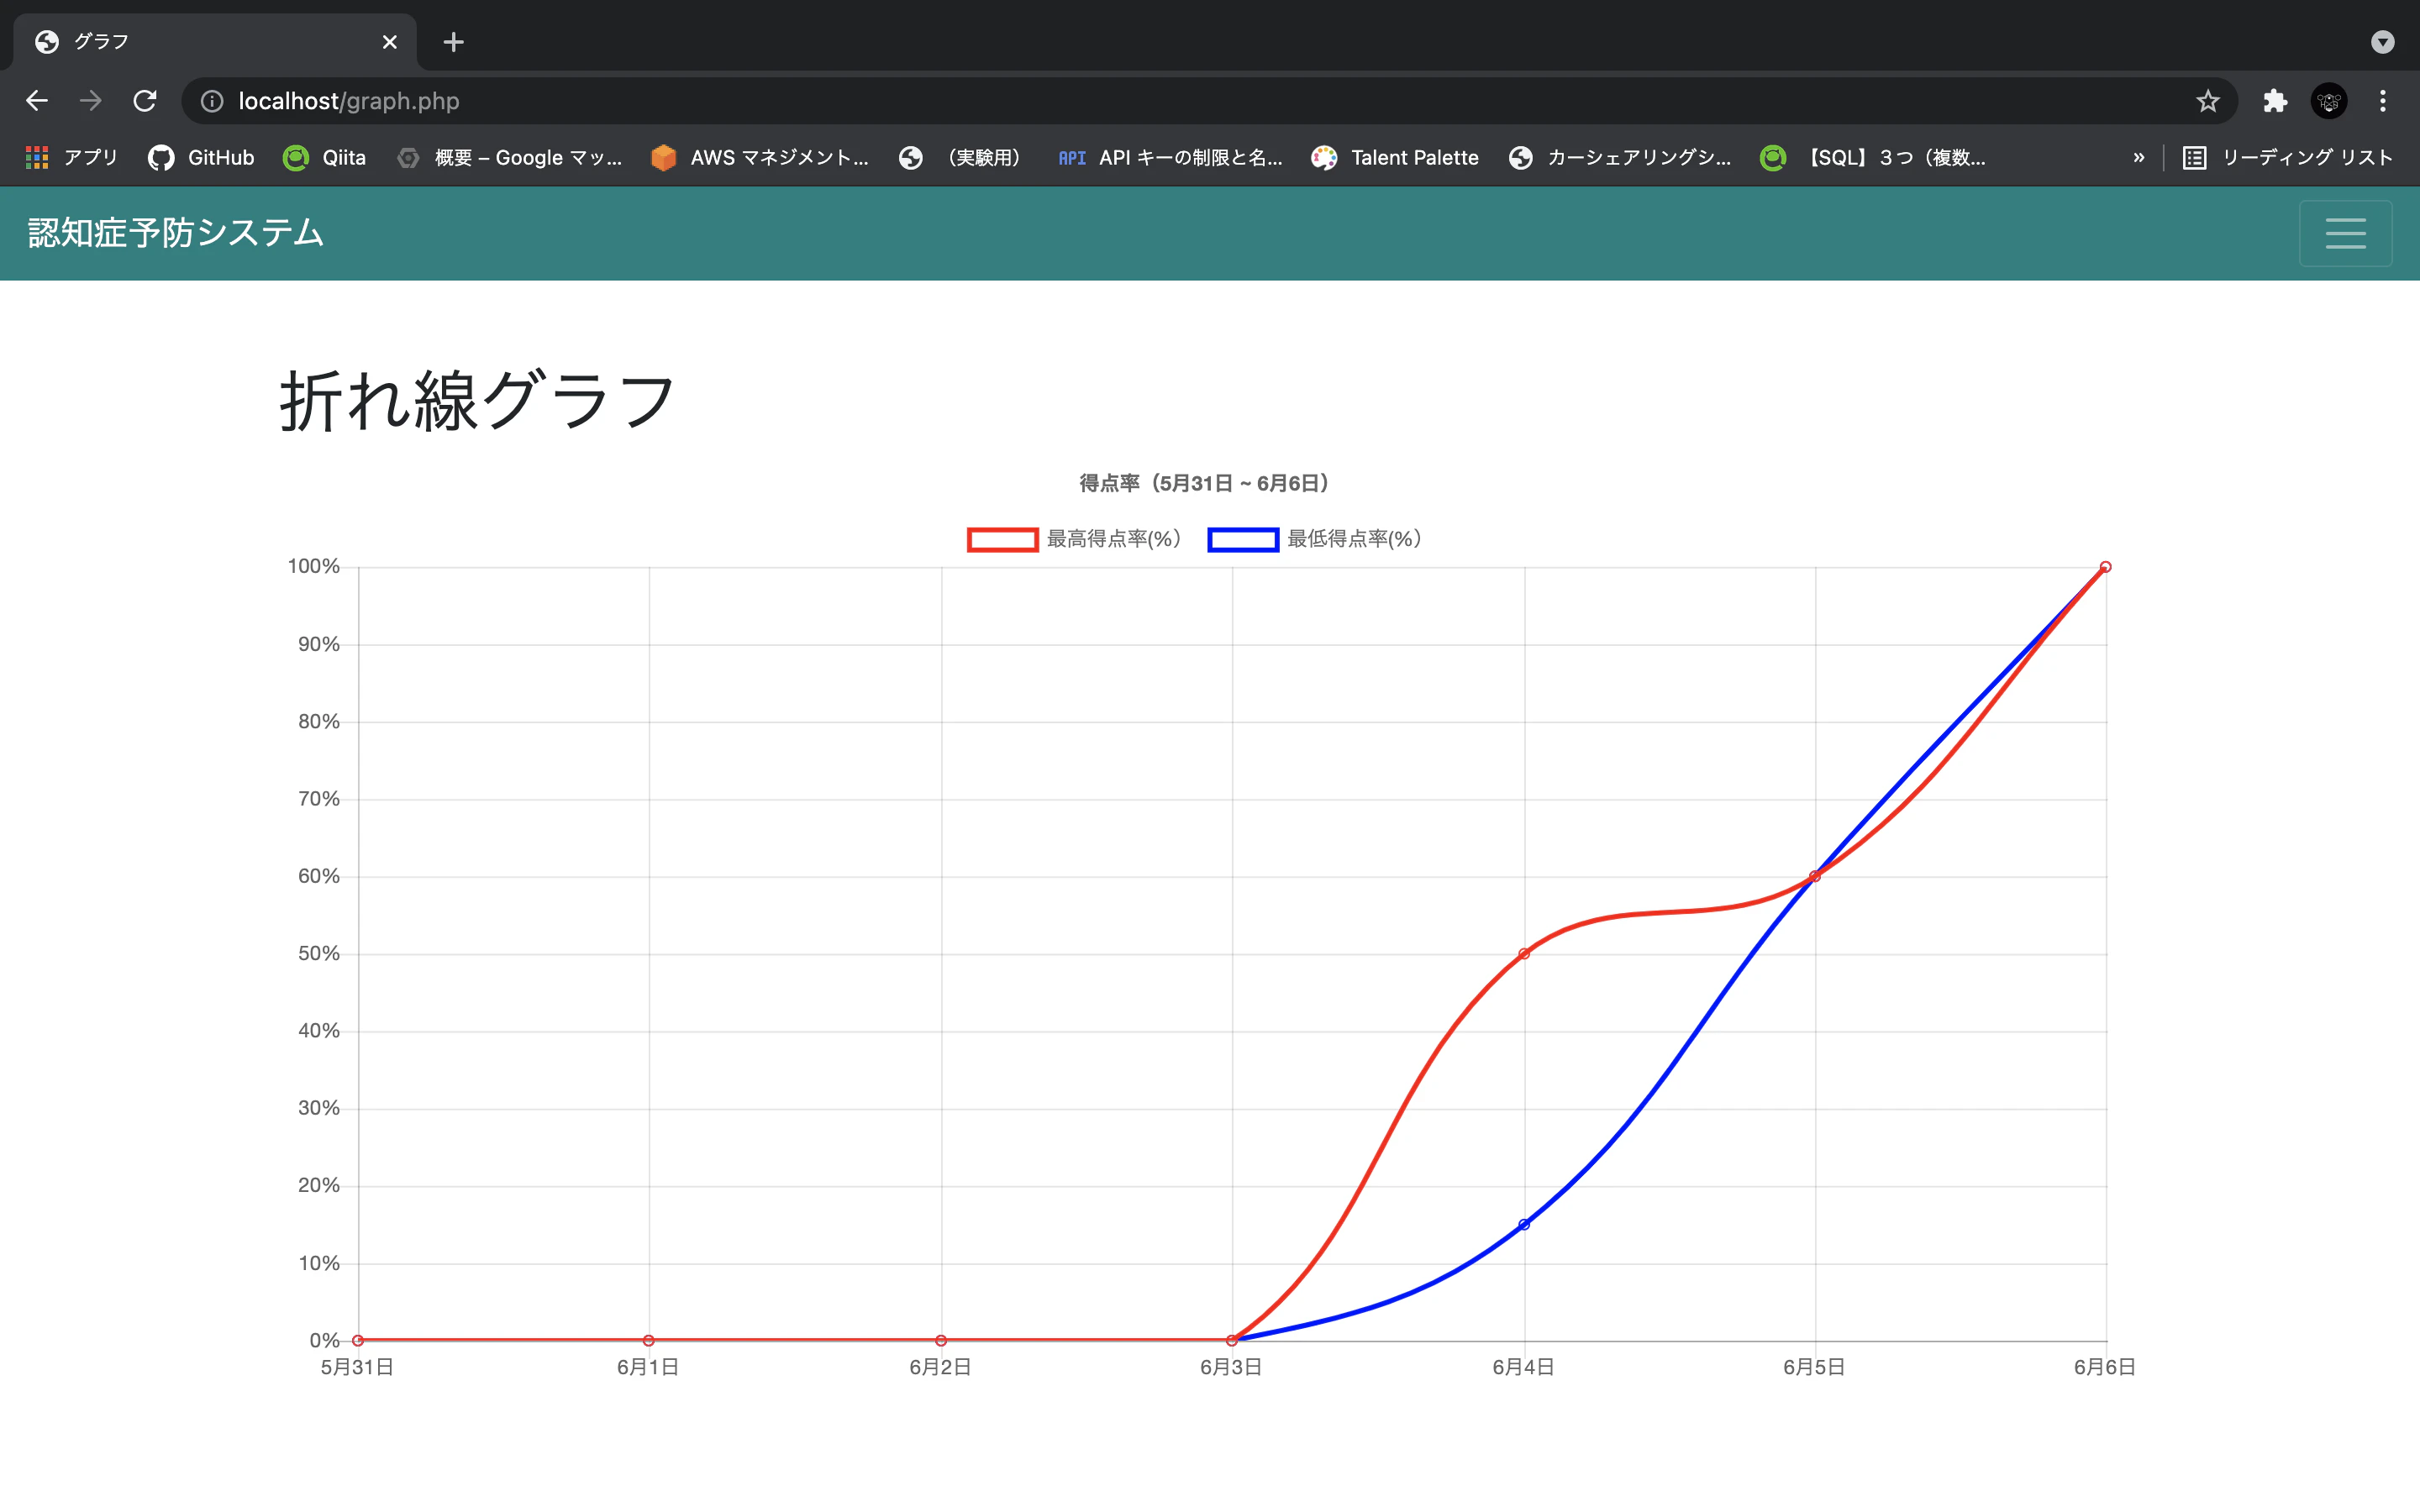Open the Qiita bookmark

(325, 158)
